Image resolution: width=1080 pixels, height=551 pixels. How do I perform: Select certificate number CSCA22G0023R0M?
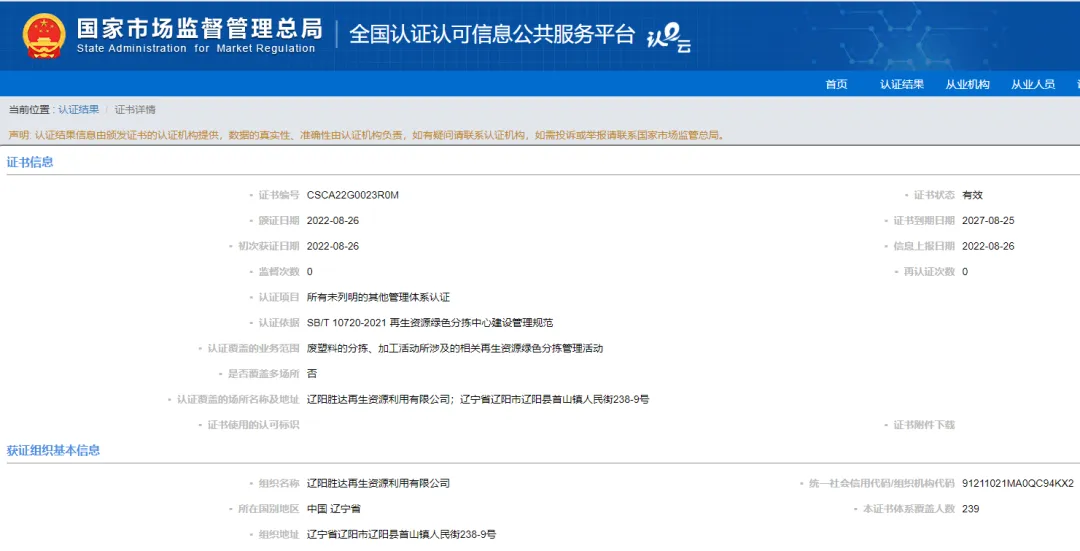point(353,195)
